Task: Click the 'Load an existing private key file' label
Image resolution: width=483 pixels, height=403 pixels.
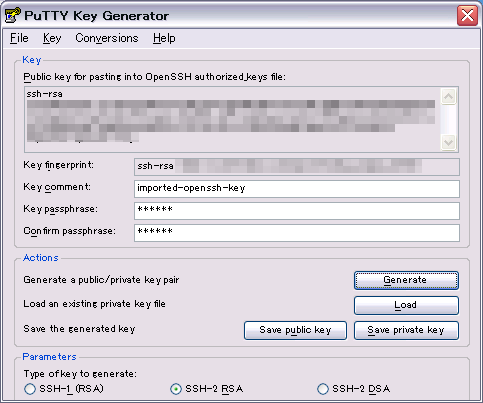Action: 94,304
